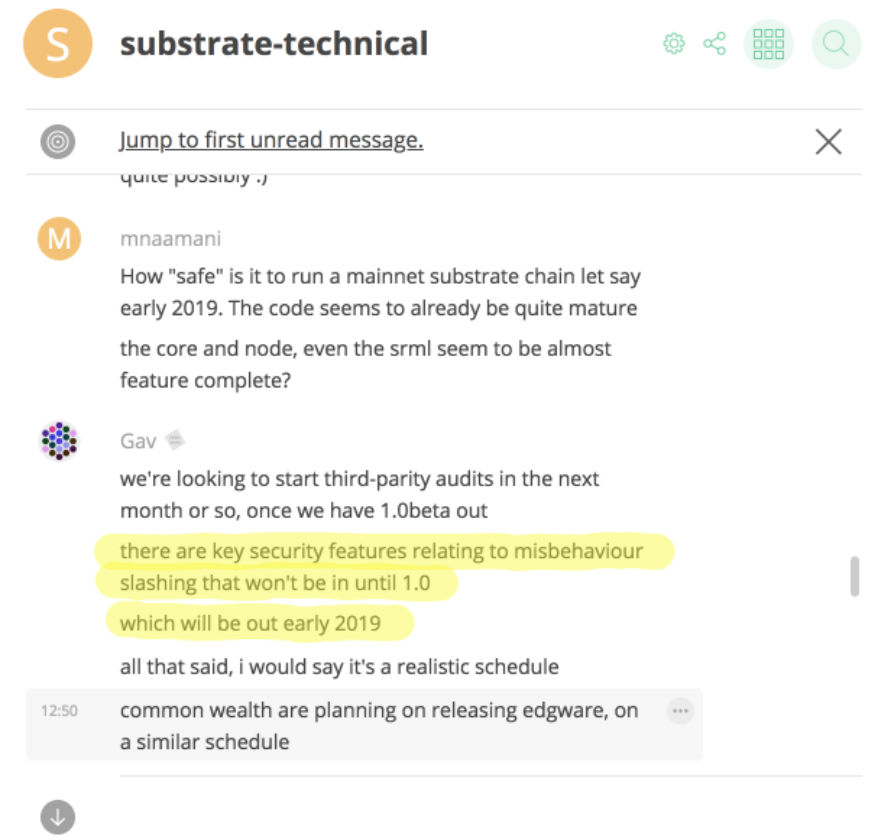Click Jump to first unread message link
Viewport: 878px width, 836px height.
tap(271, 141)
